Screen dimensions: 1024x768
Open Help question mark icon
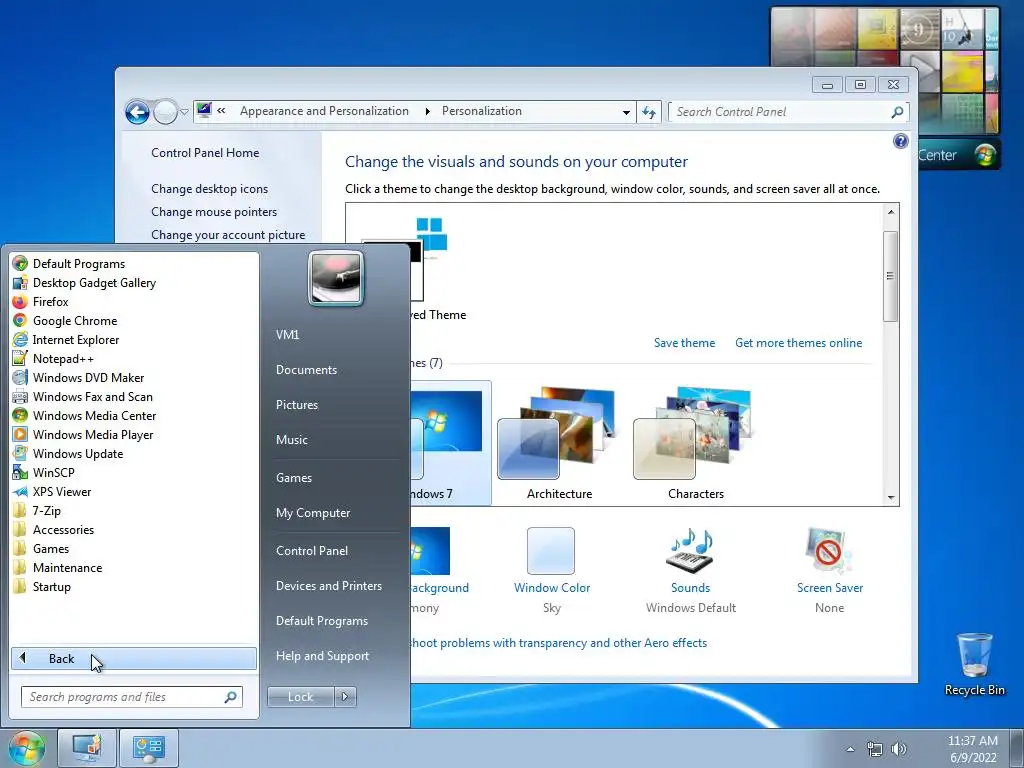[901, 141]
